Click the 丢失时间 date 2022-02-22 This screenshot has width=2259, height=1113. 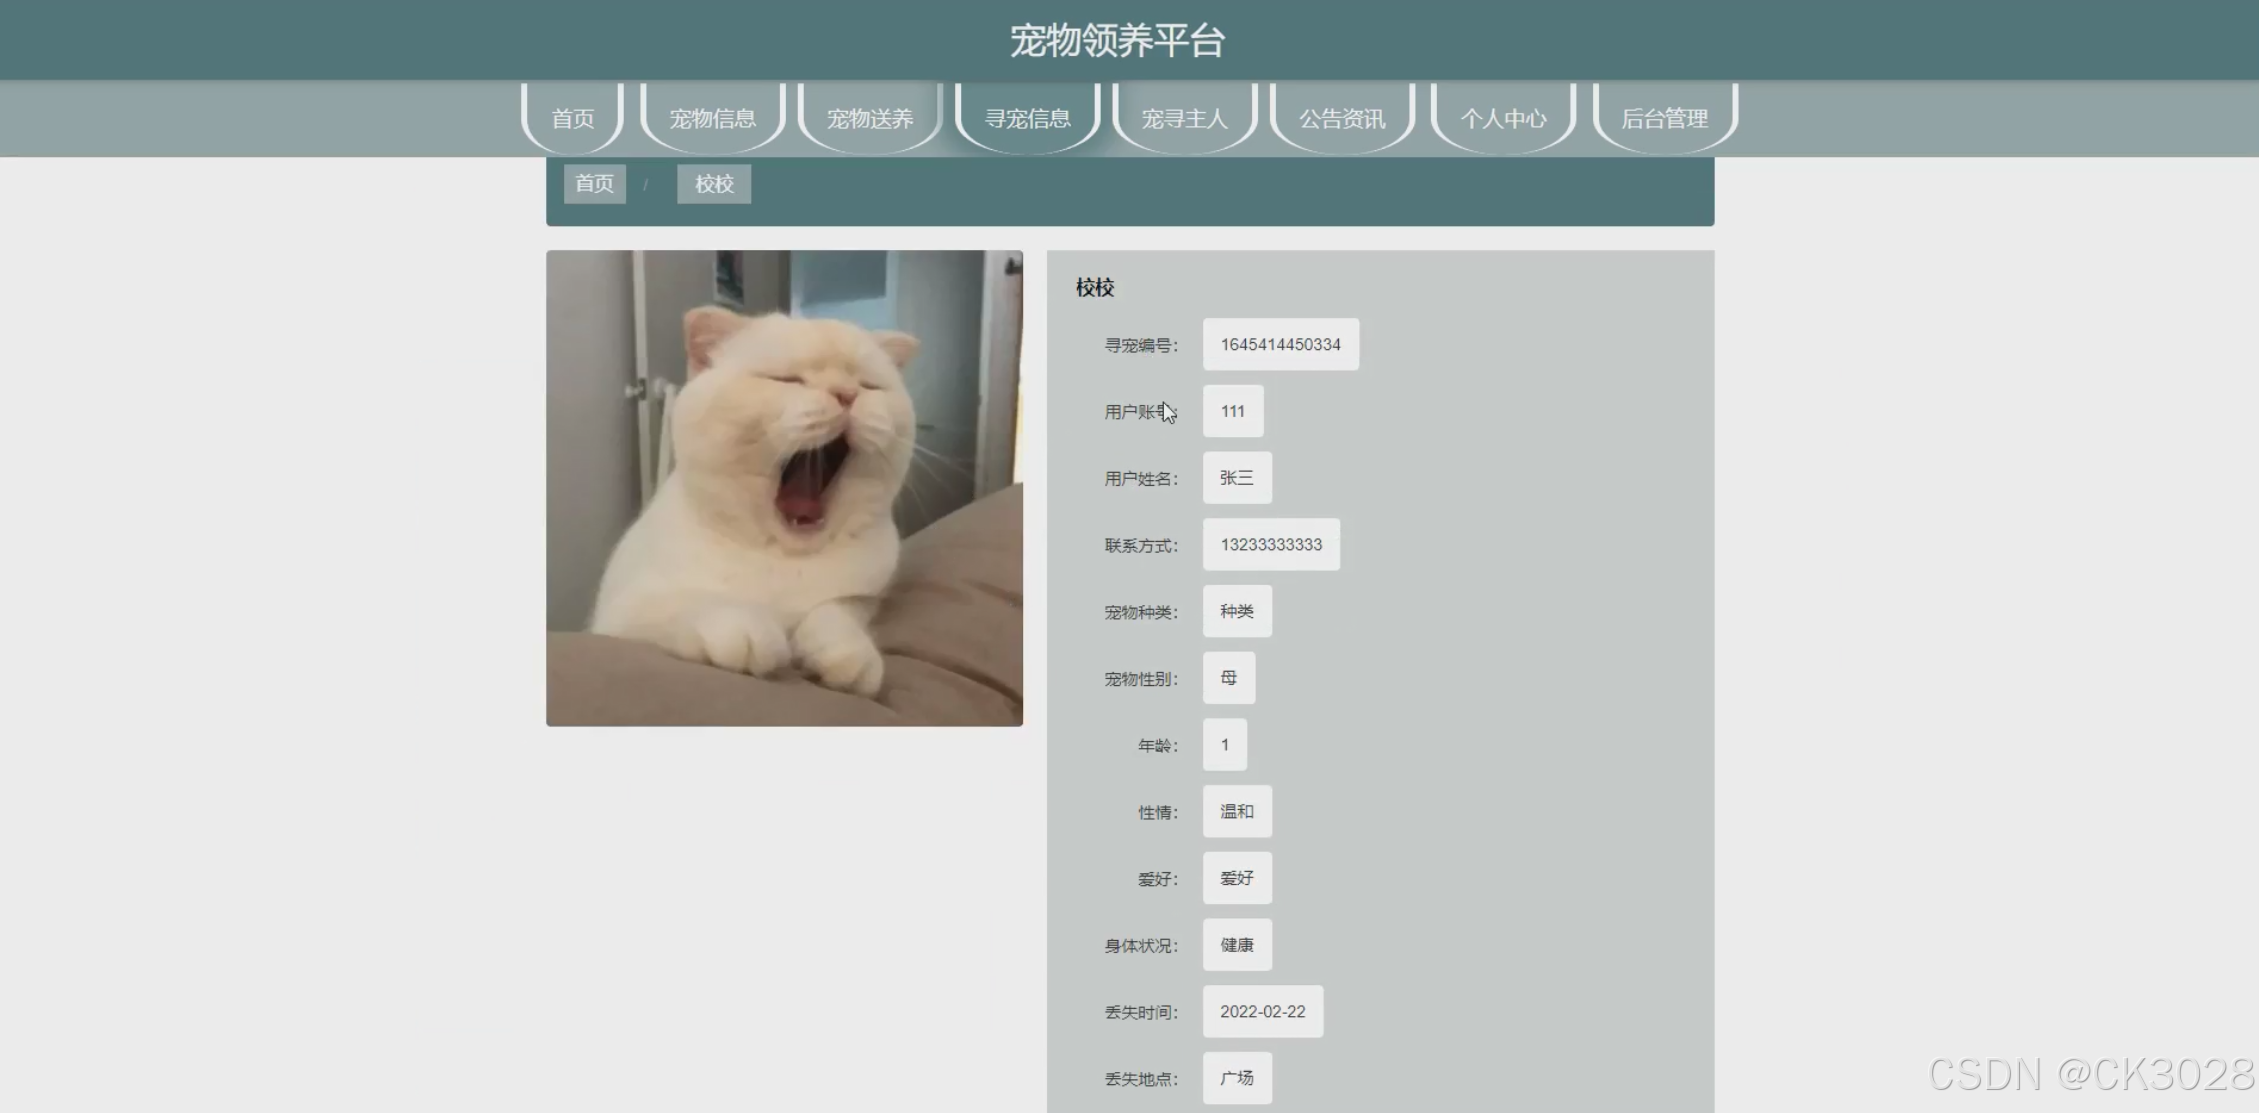[x=1262, y=1012]
